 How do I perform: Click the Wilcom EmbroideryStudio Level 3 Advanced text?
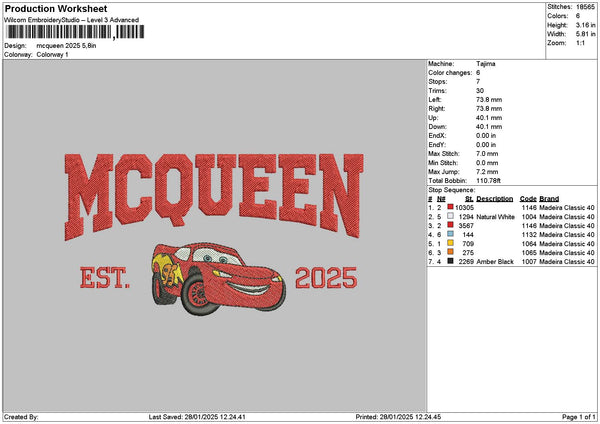72,20
